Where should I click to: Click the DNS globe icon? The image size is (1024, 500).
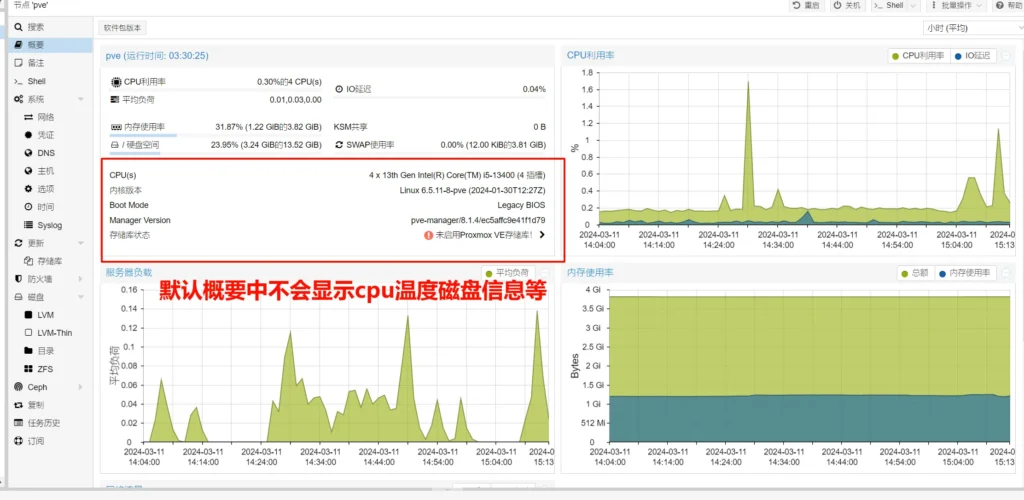pos(28,153)
